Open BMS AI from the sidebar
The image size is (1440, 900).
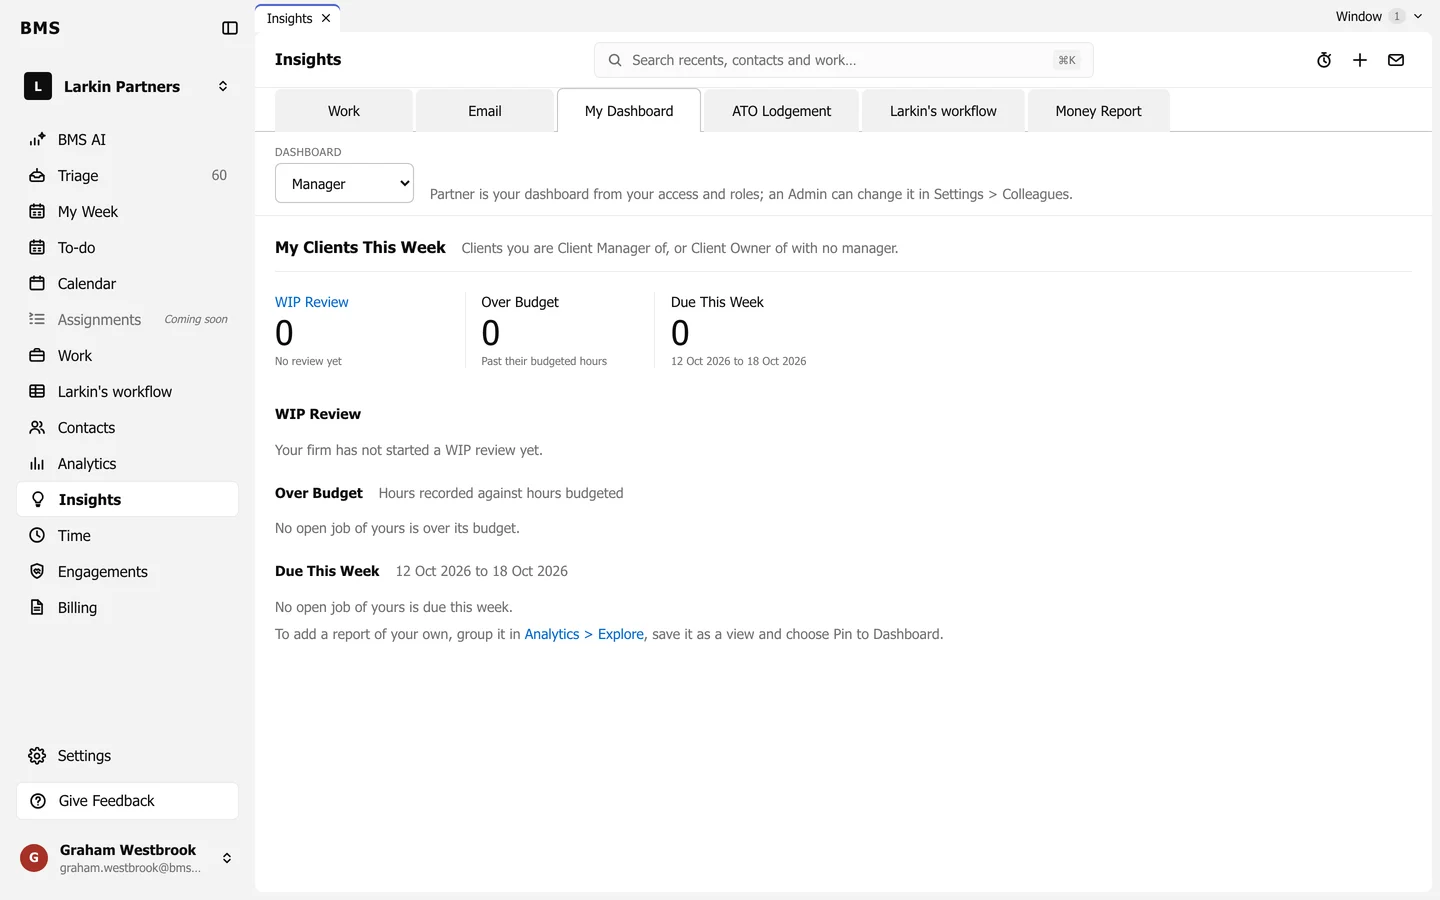(x=127, y=140)
